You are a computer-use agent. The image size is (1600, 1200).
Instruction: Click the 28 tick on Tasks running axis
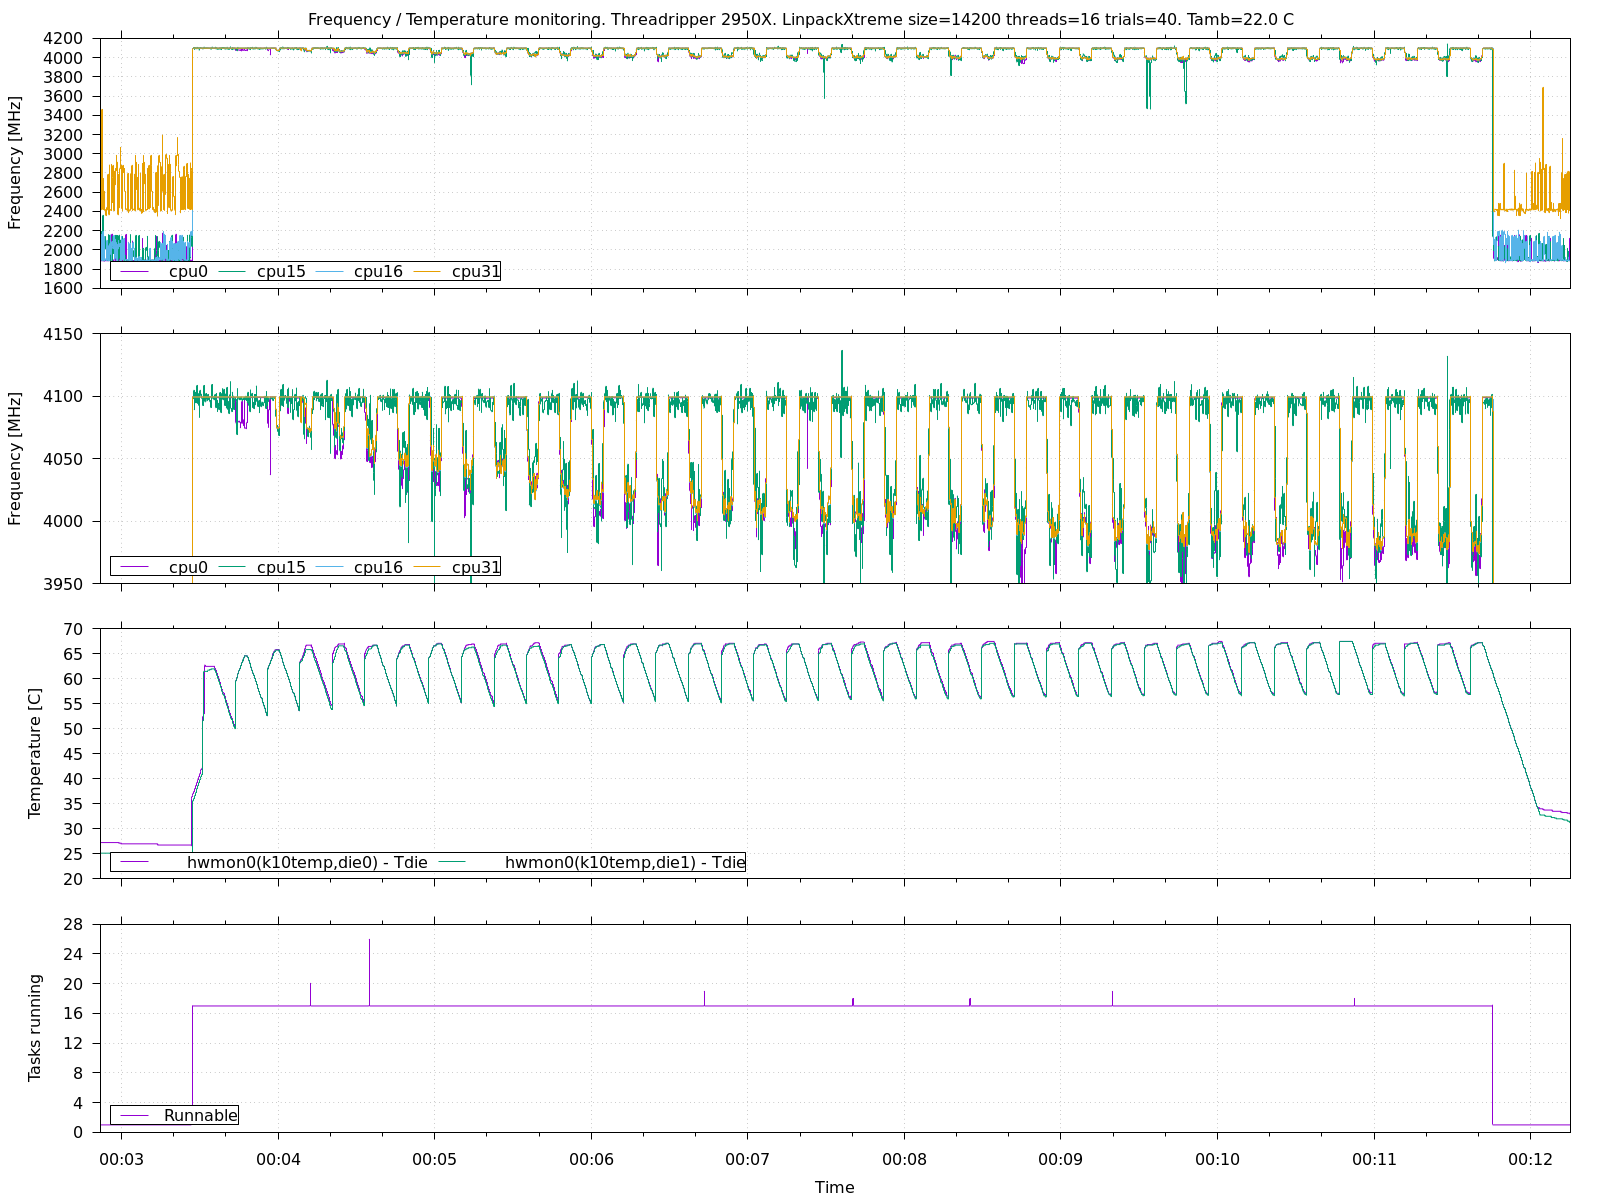pos(74,924)
